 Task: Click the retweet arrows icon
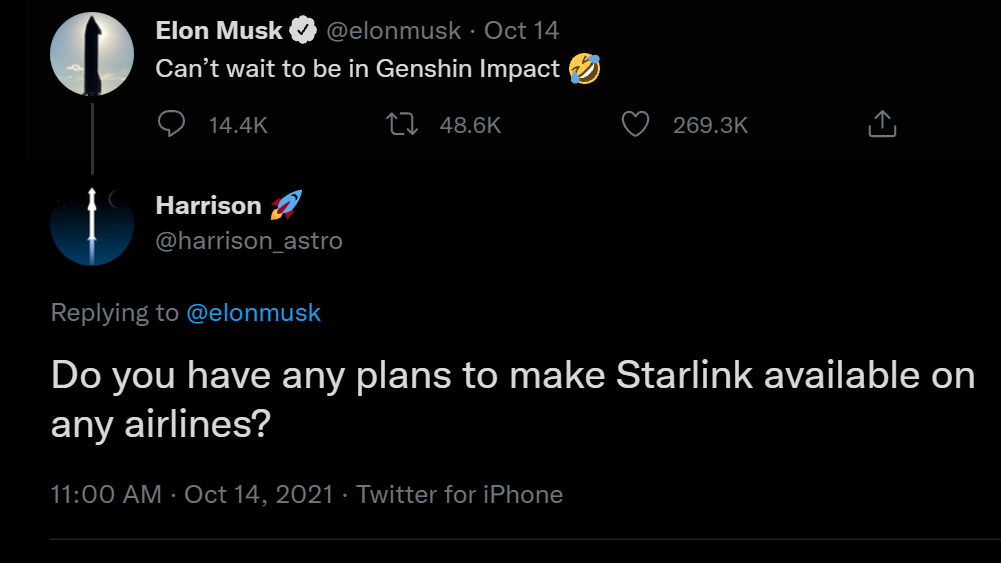tap(400, 124)
